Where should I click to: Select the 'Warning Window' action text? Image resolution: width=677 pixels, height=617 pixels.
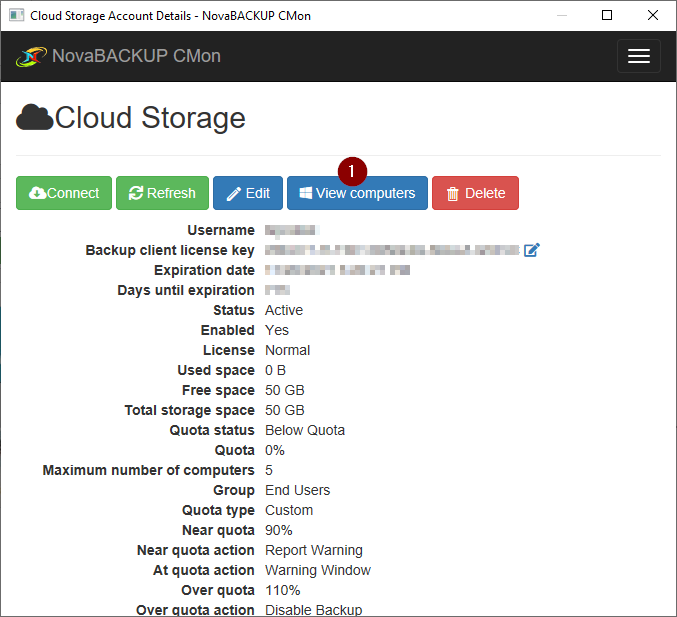point(318,570)
